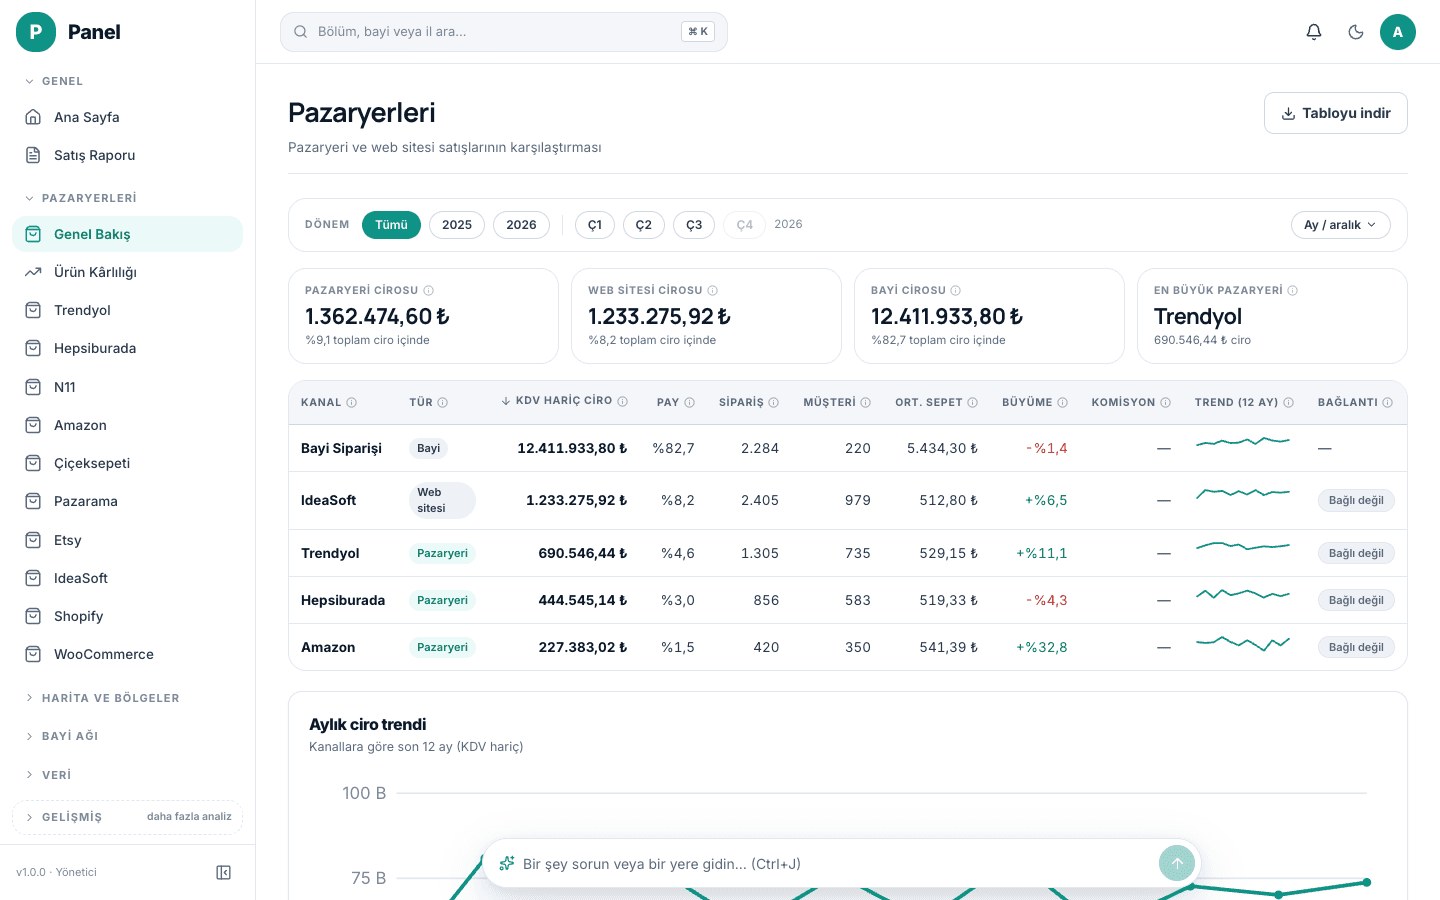Toggle dark mode moon icon
The width and height of the screenshot is (1440, 900).
1356,32
